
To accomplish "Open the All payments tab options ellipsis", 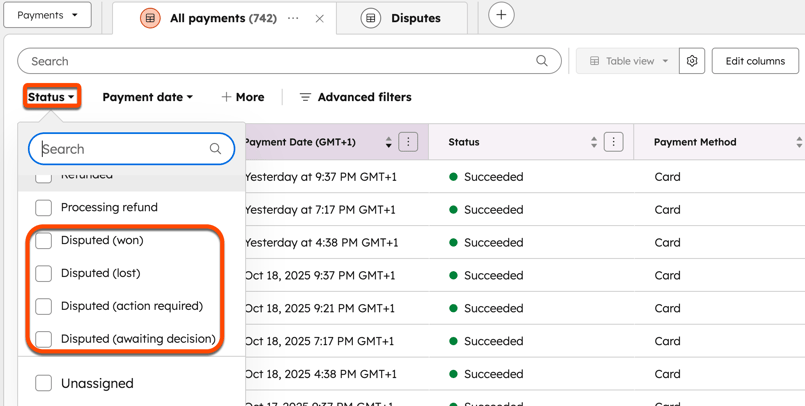I will click(293, 18).
